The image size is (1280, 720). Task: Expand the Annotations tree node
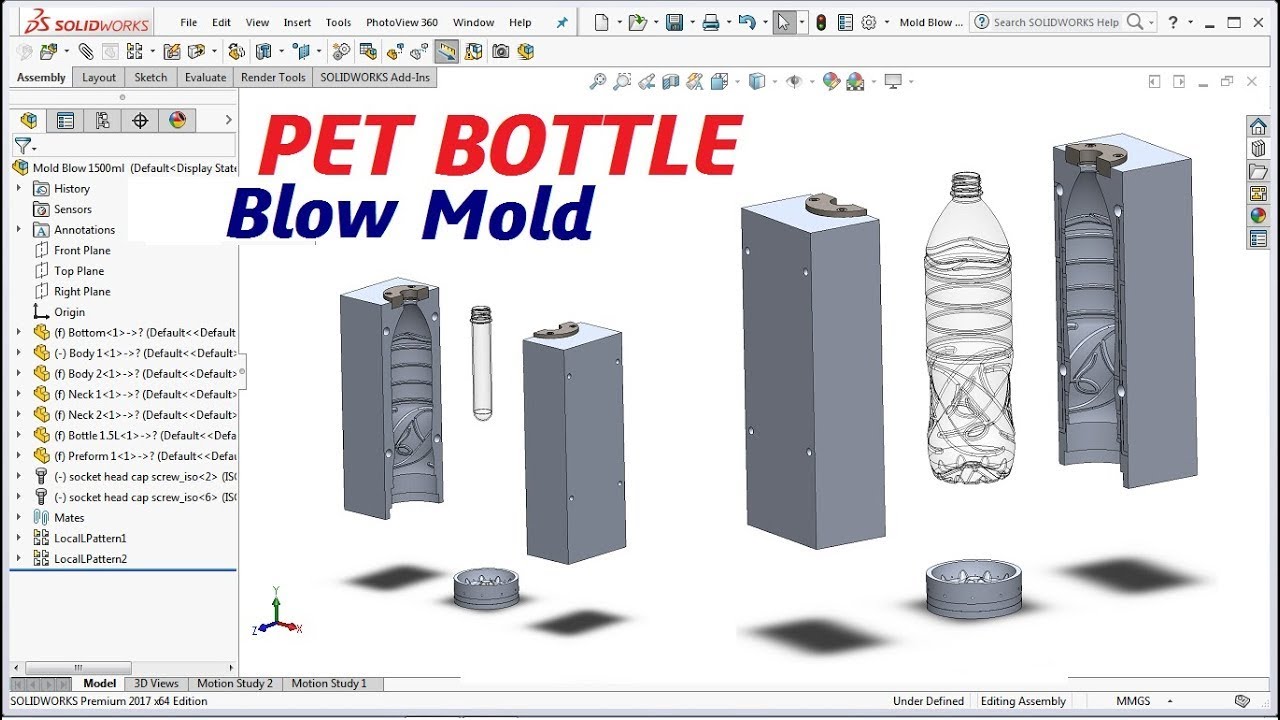[18, 229]
